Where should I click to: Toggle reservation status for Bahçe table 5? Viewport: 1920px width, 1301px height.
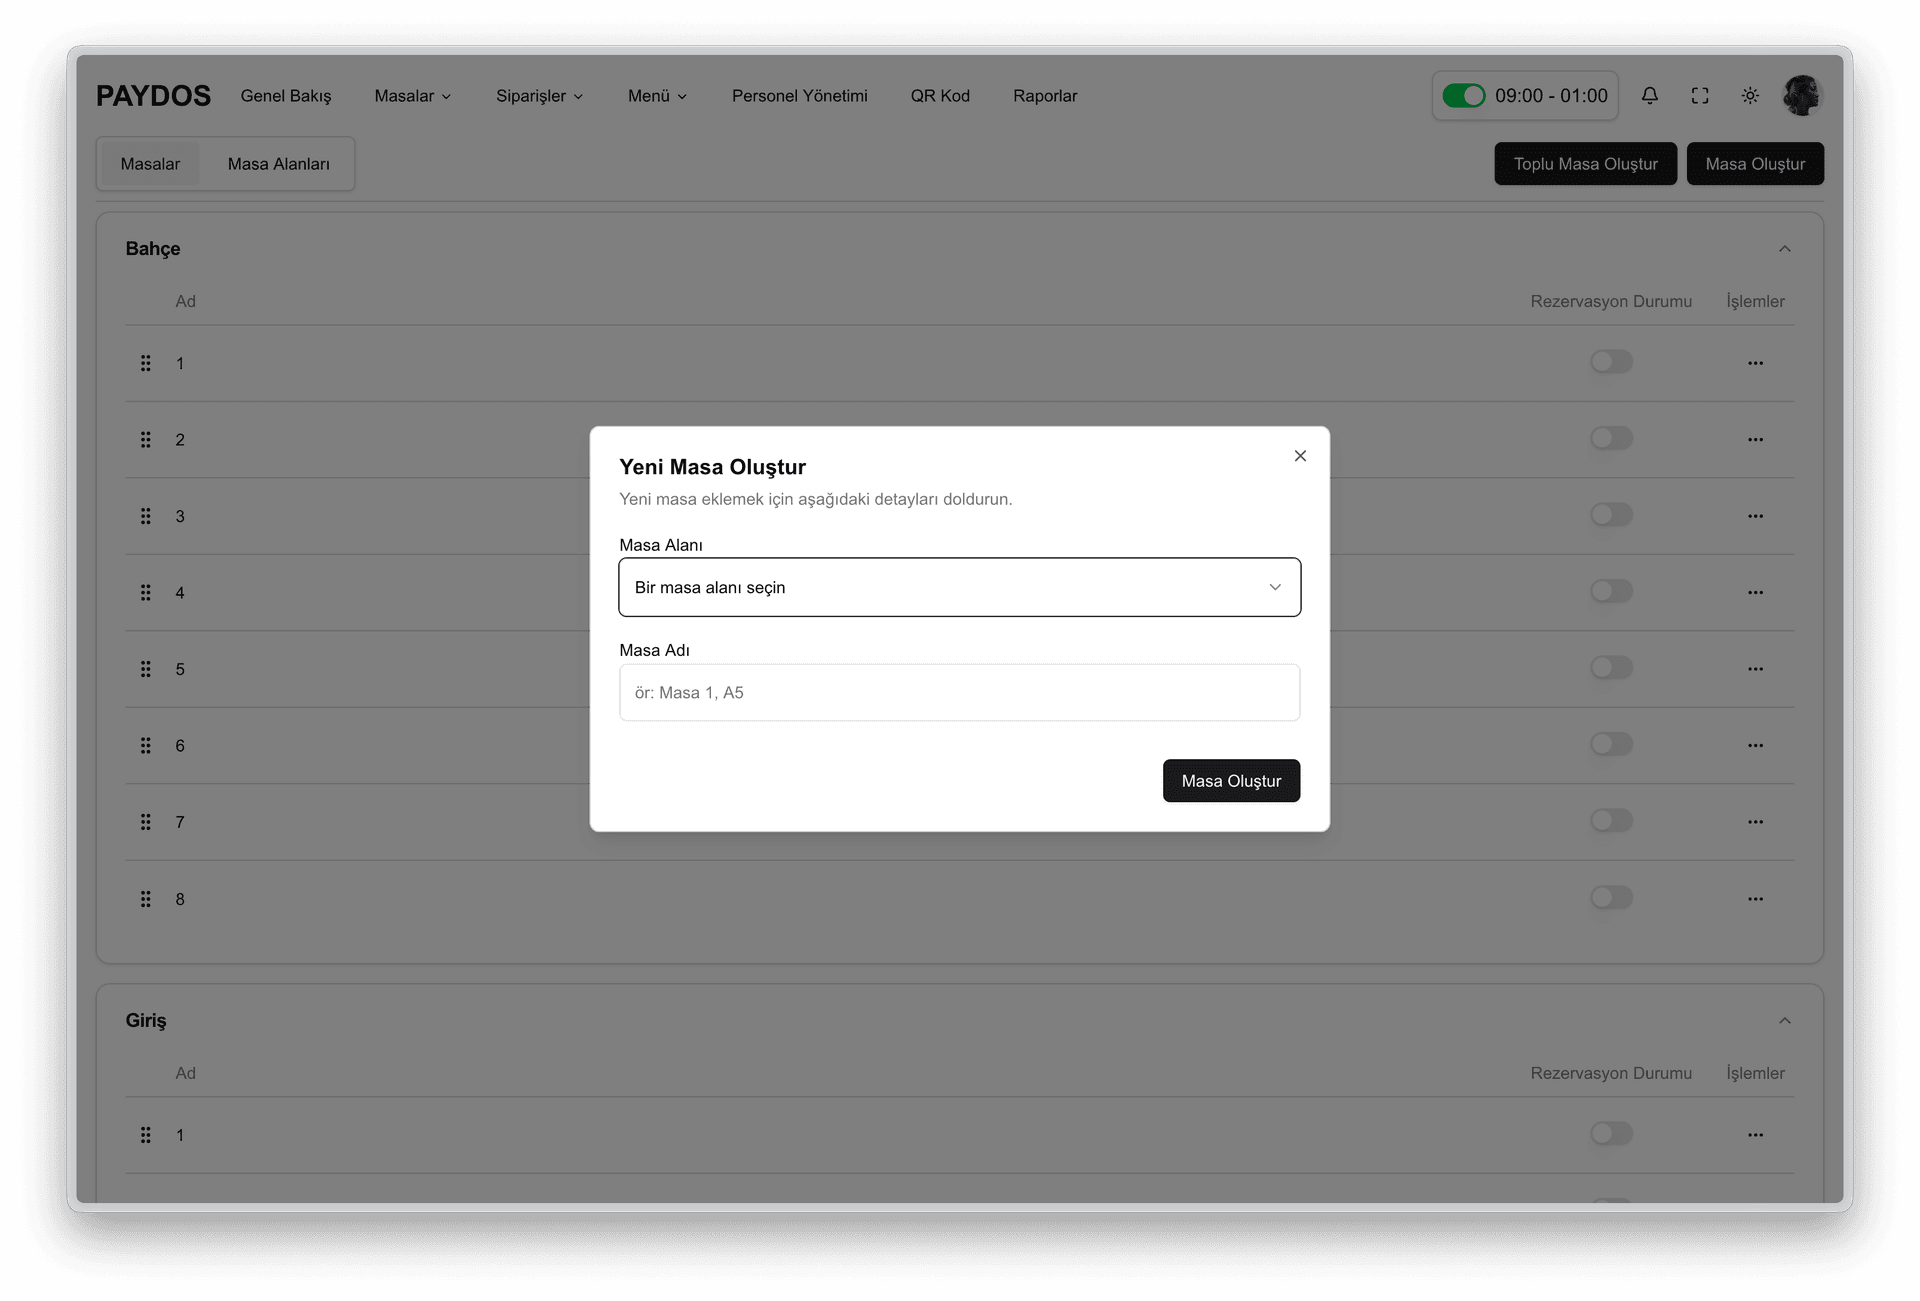(x=1610, y=668)
